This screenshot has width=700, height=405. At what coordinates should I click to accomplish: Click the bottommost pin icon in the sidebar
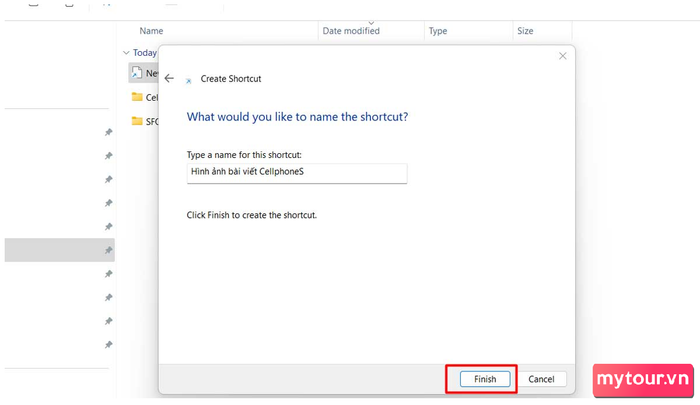(x=108, y=345)
